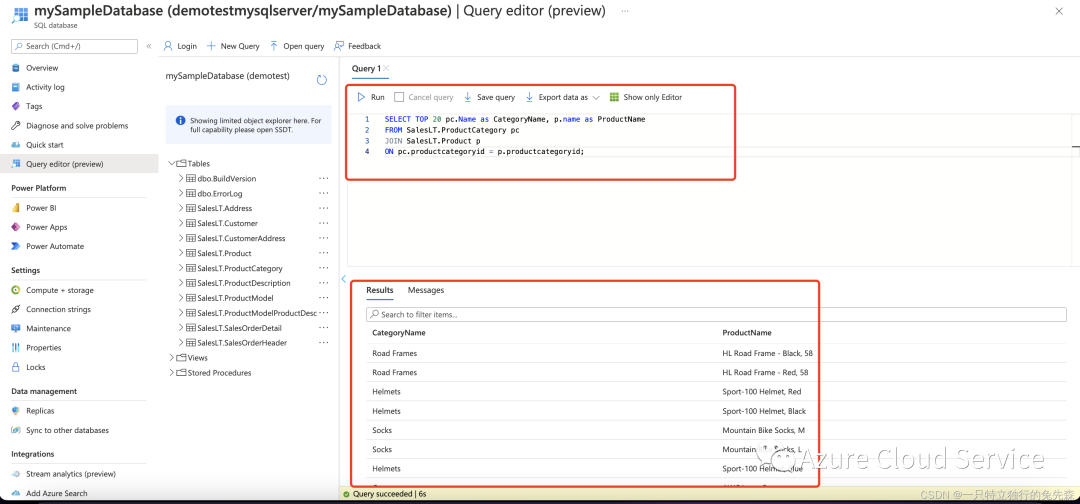Expand the dbo.BuildVersion table
Viewport: 1080px width, 504px height.
click(181, 178)
